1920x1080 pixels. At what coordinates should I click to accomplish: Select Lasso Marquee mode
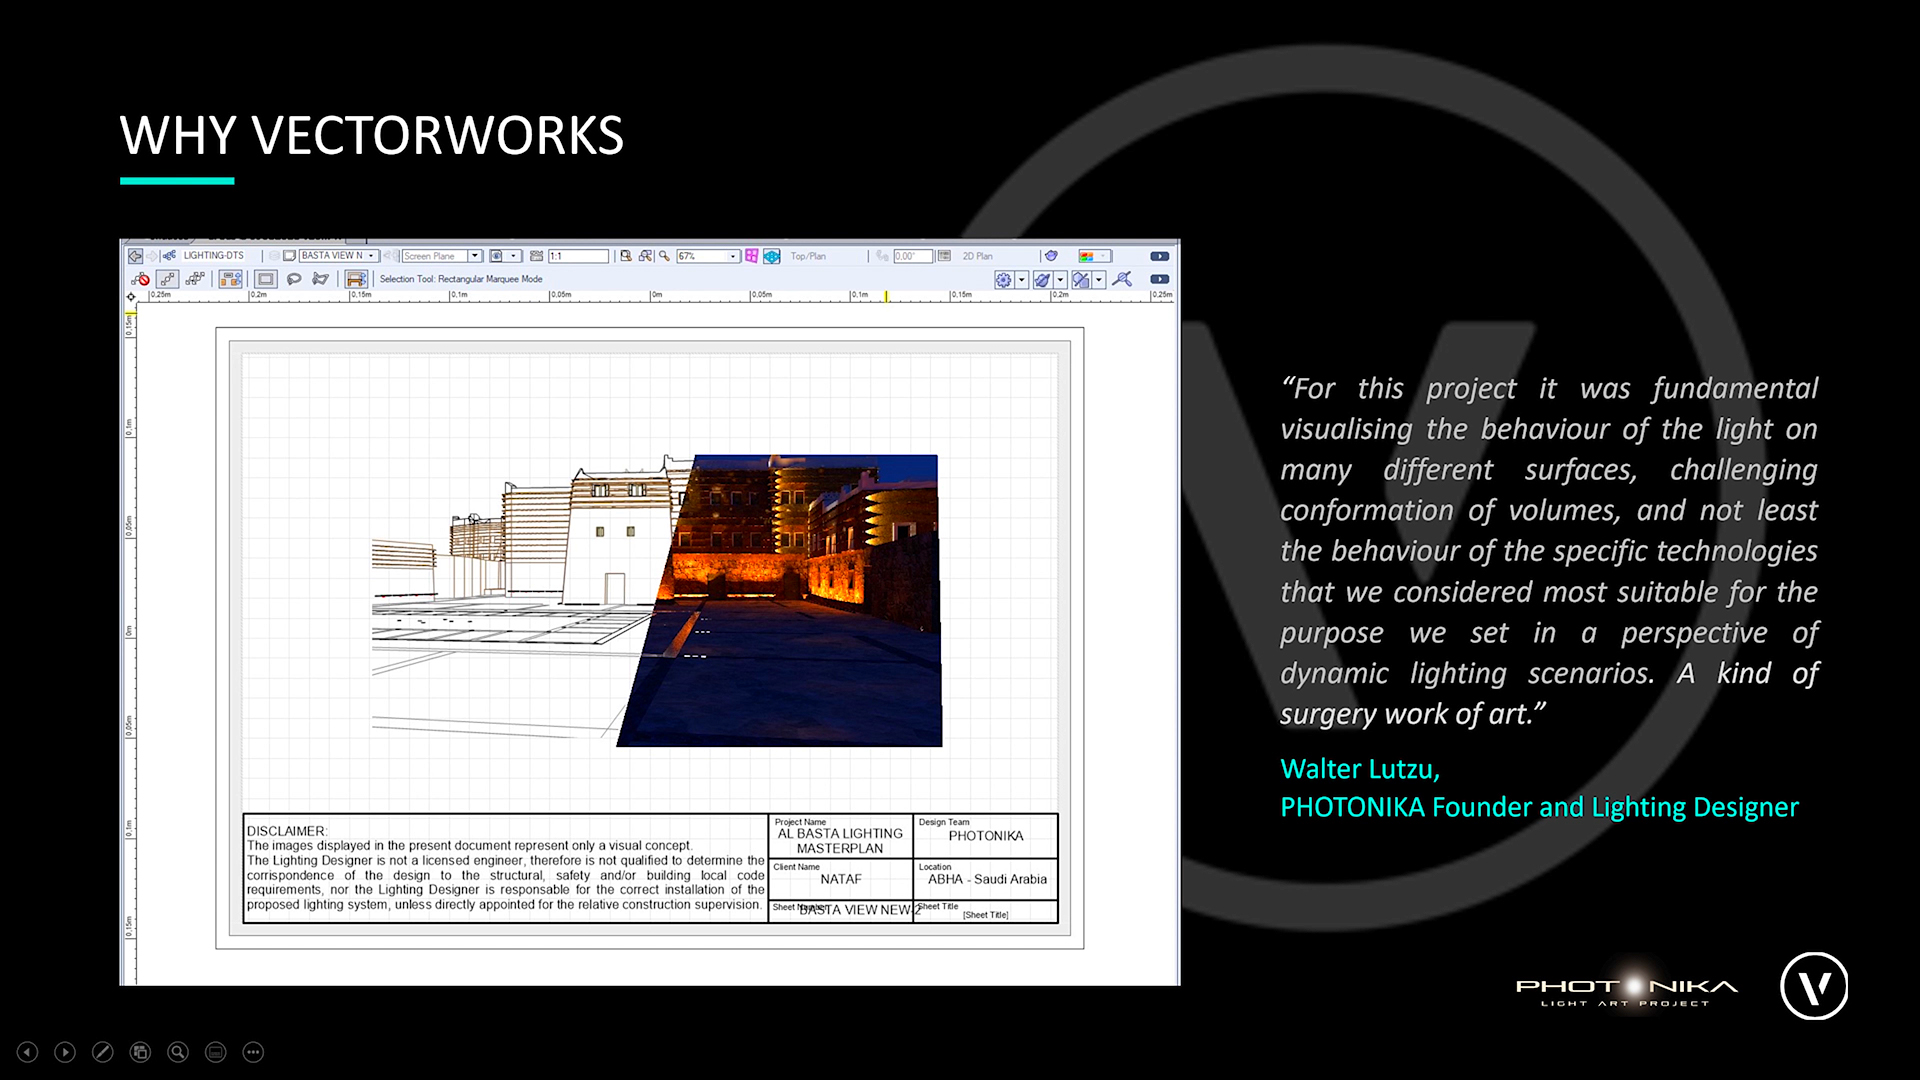tap(294, 279)
